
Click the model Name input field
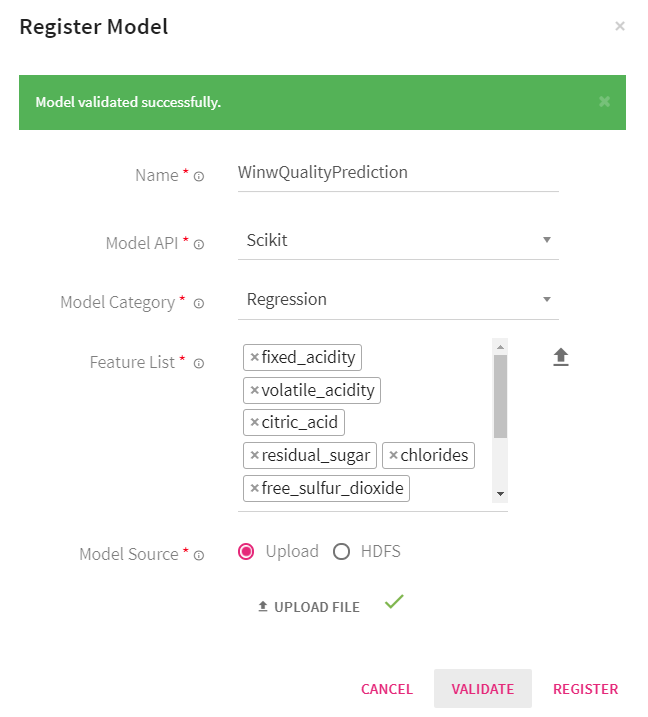tap(397, 172)
